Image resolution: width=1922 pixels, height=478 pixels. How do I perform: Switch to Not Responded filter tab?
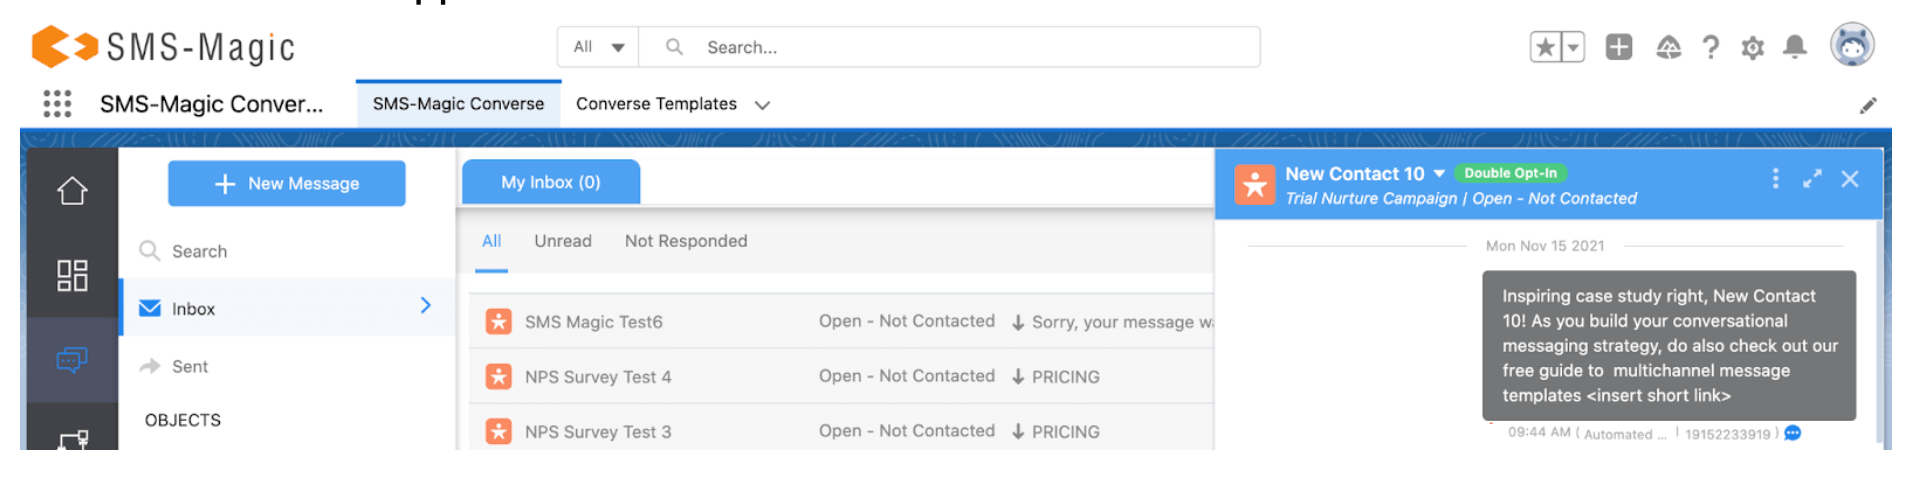[x=686, y=241]
